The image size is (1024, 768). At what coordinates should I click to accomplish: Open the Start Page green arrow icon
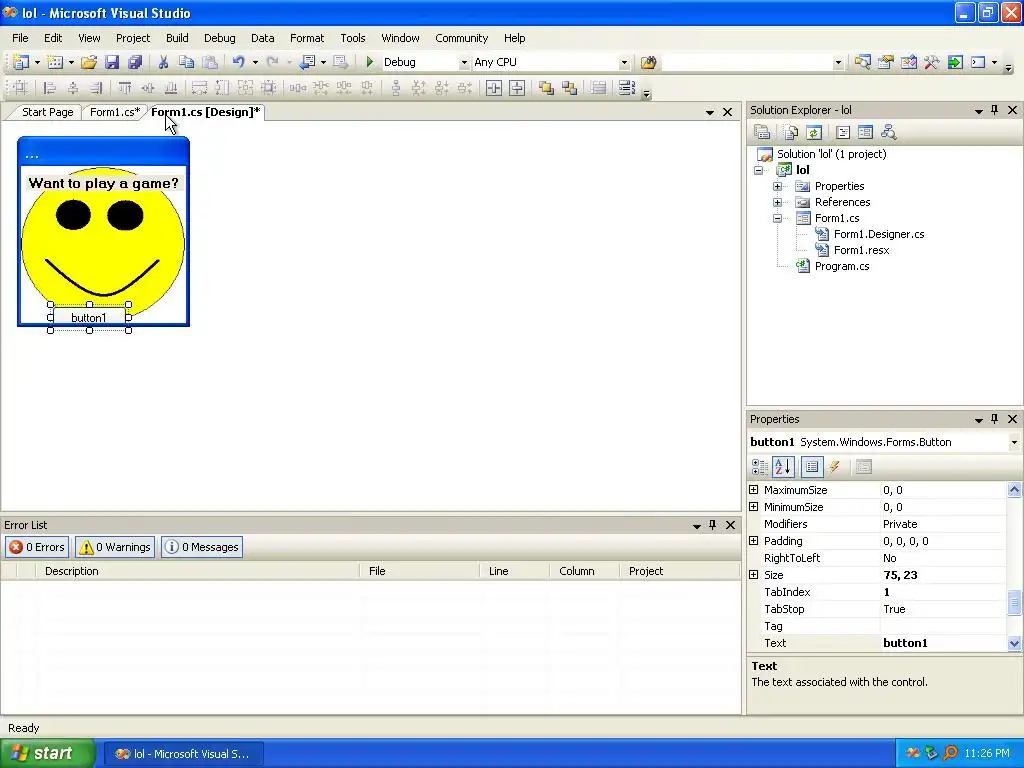(x=955, y=63)
